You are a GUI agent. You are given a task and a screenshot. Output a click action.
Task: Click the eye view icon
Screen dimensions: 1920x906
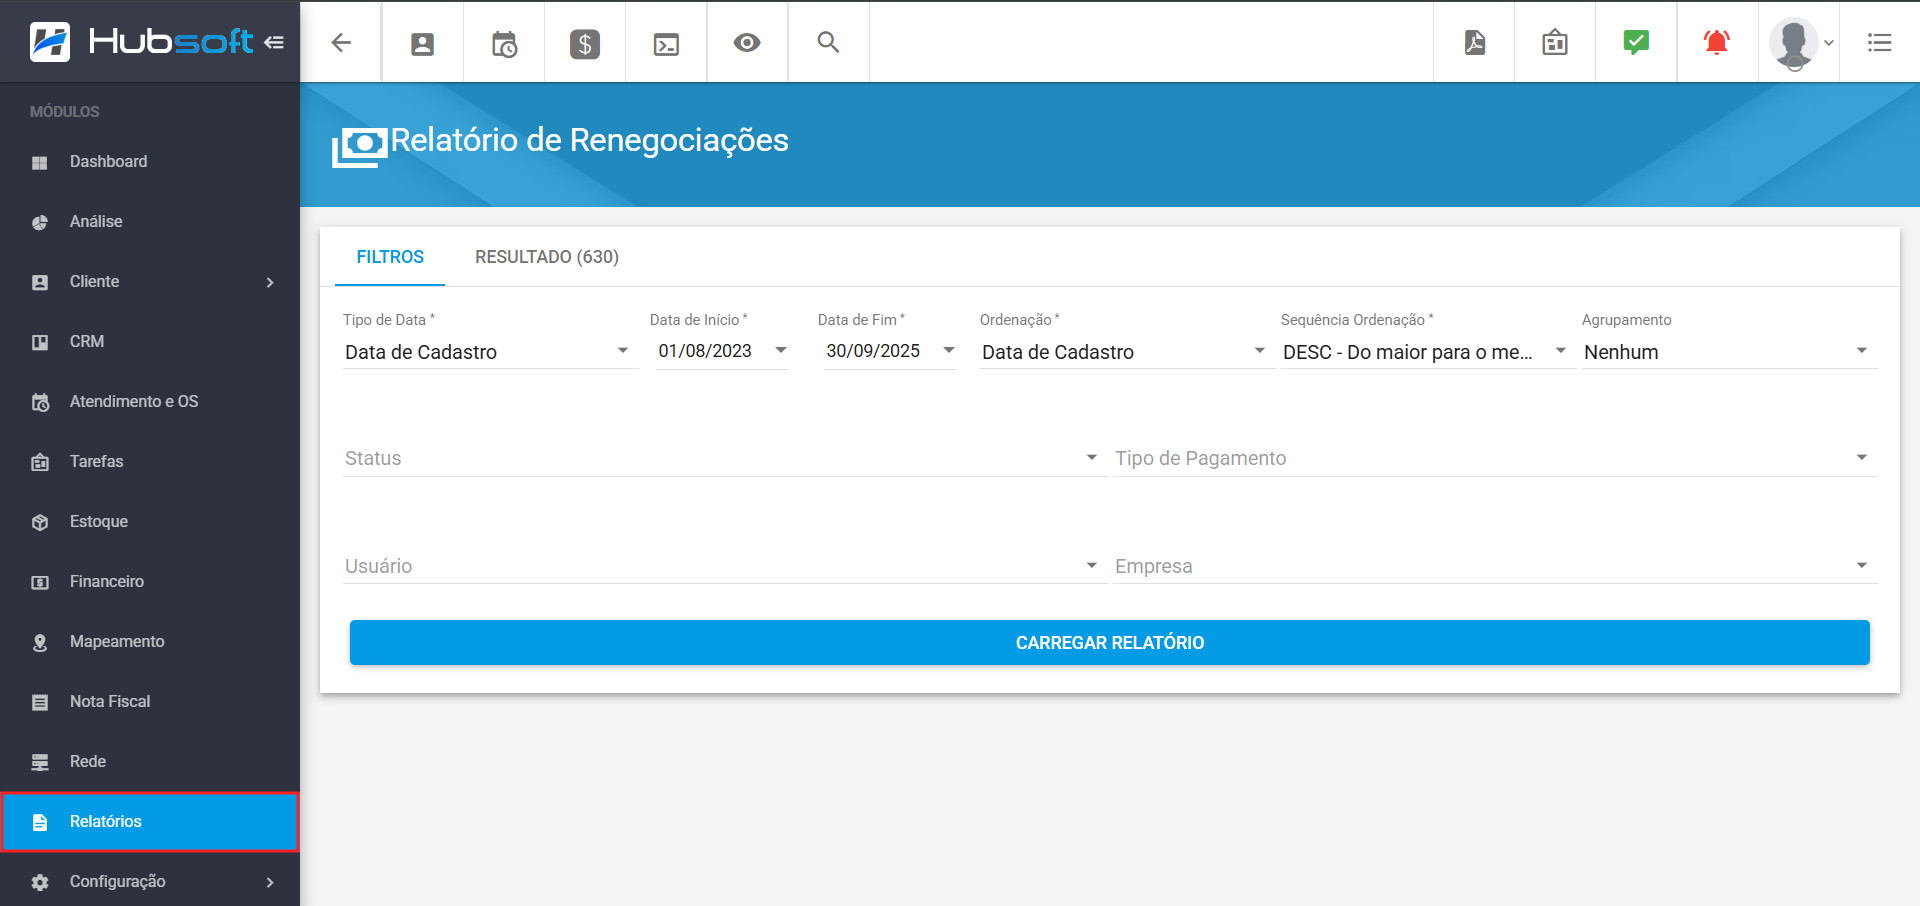[x=747, y=43]
